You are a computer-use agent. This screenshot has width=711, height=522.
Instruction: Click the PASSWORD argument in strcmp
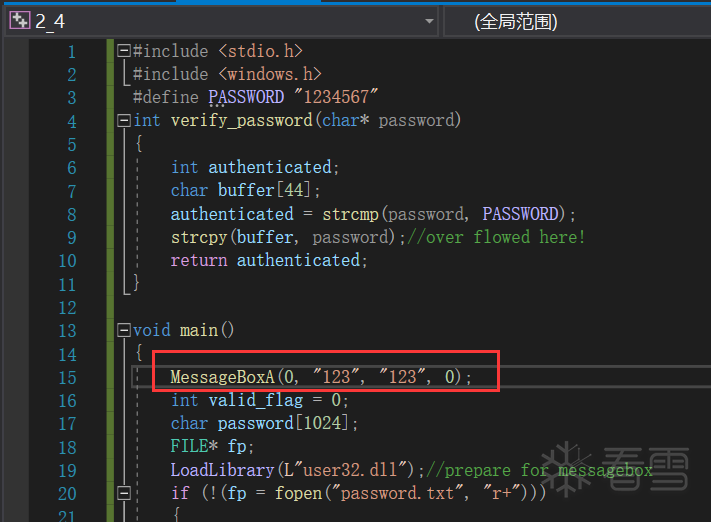point(520,214)
